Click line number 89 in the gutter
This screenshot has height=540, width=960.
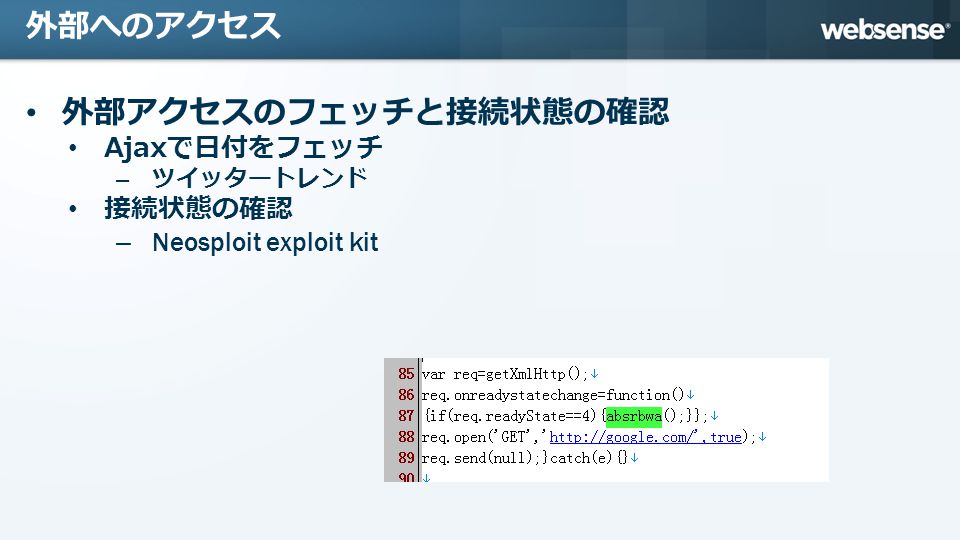pos(406,458)
